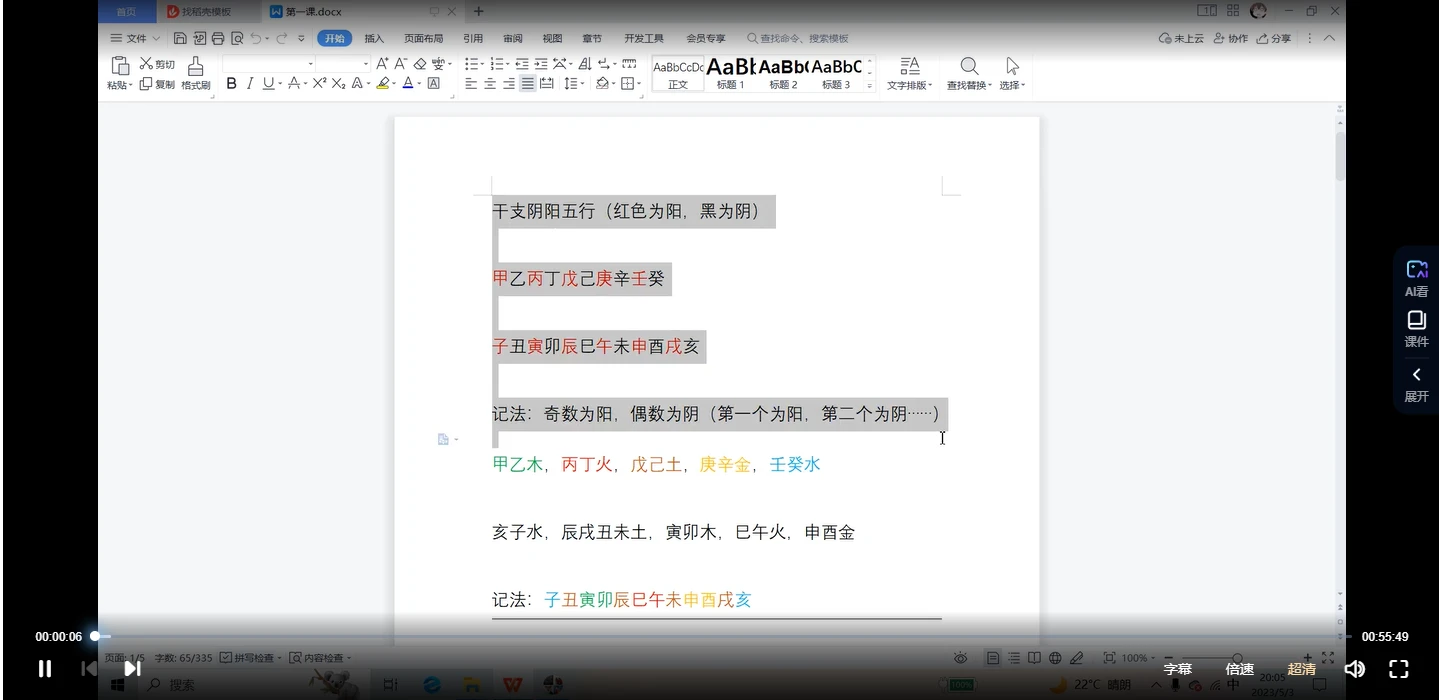Open the highlight color dropdown arrow
The height and width of the screenshot is (700, 1439).
(395, 85)
